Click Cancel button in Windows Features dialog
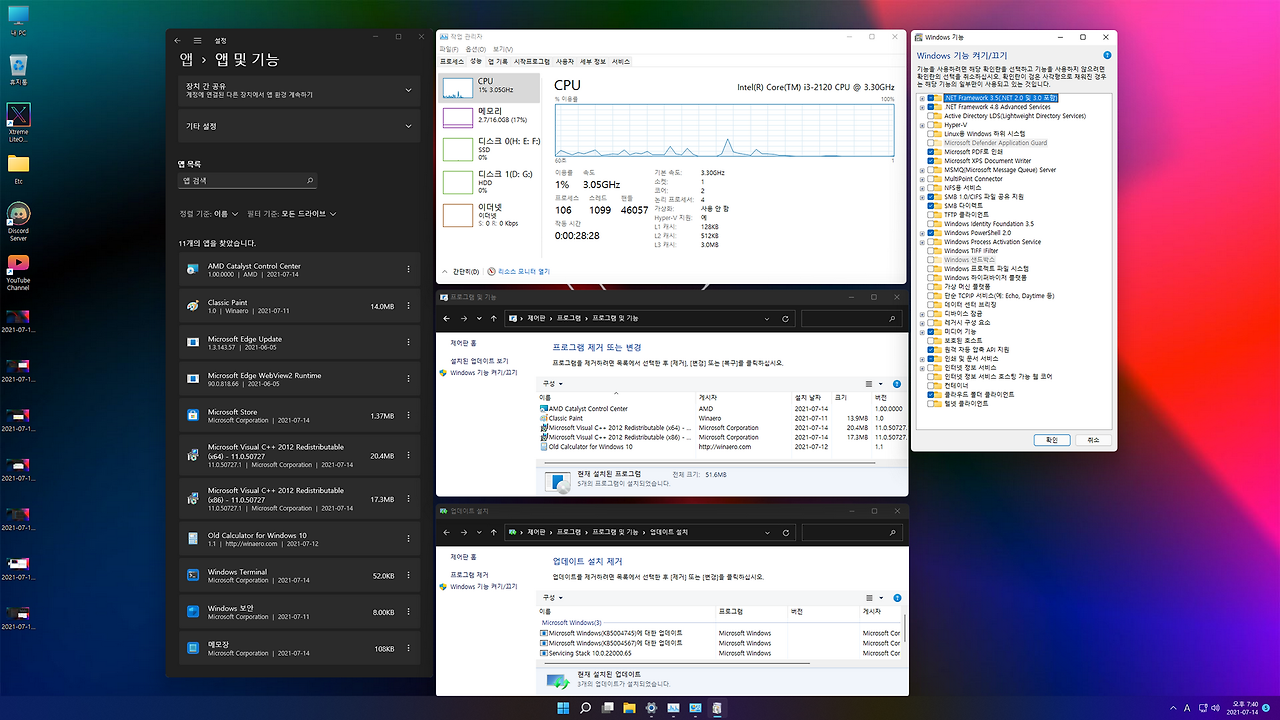The image size is (1280, 720). click(x=1093, y=440)
